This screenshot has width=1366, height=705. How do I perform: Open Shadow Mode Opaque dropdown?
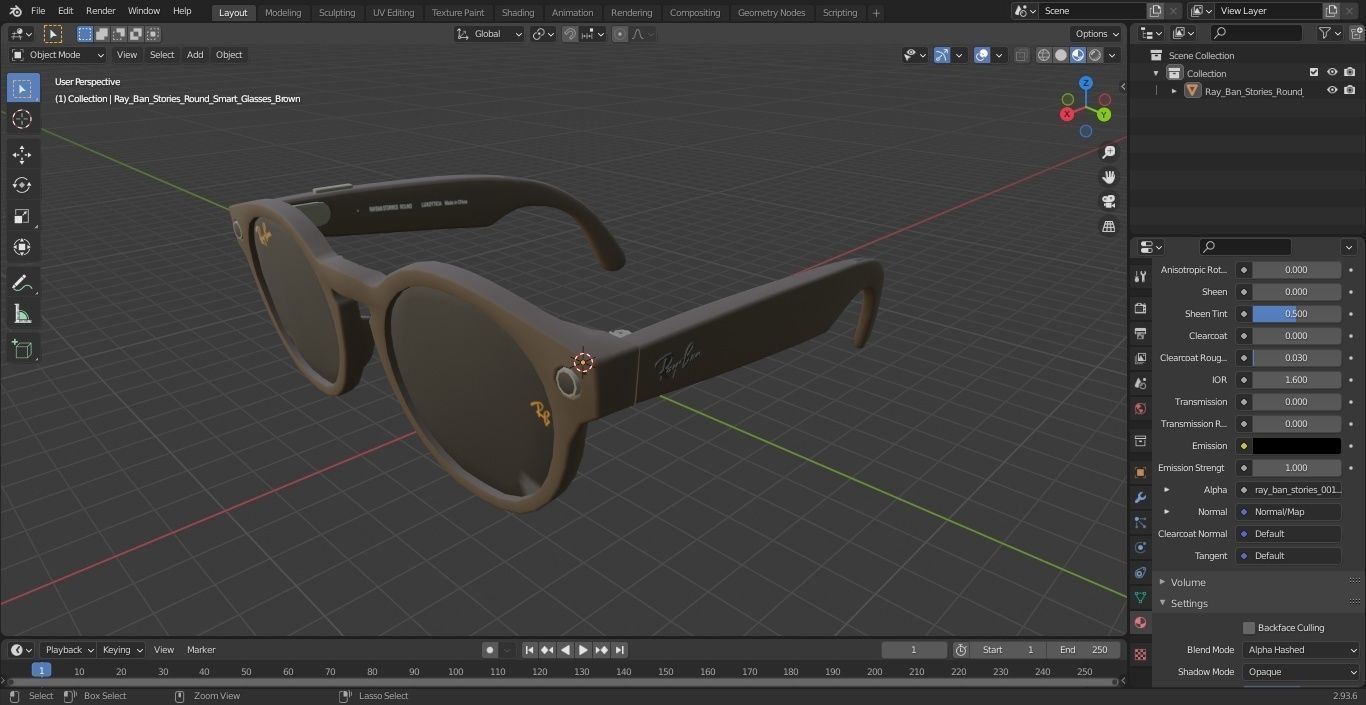1302,672
